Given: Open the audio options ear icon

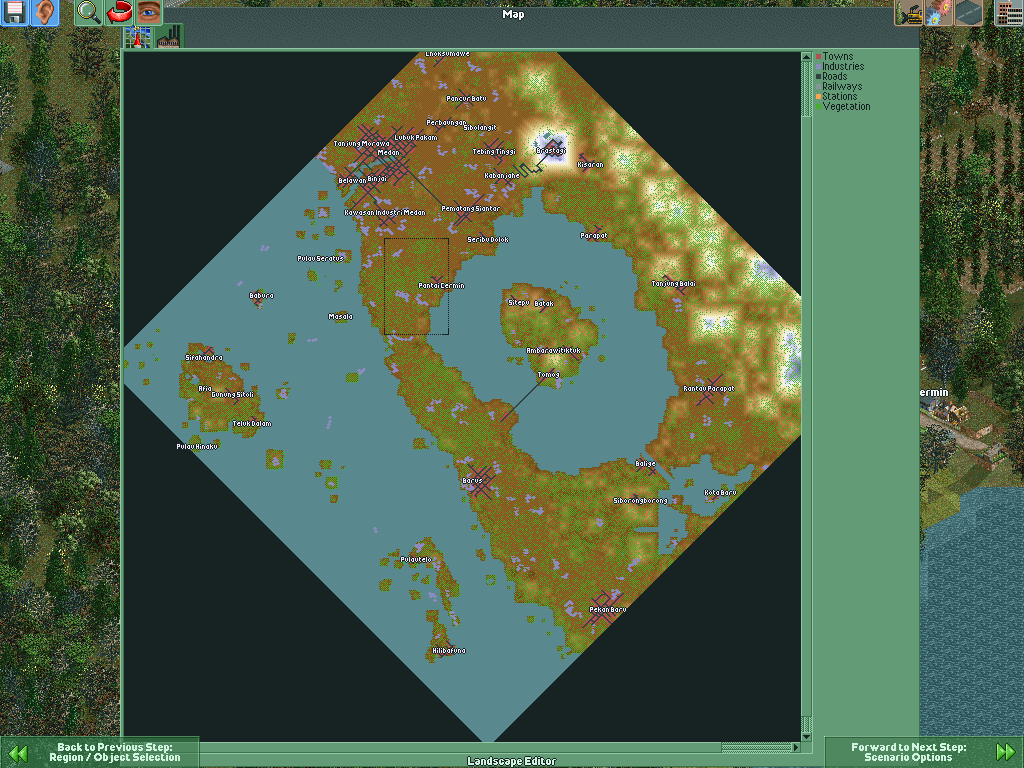Looking at the screenshot, I should point(44,12).
